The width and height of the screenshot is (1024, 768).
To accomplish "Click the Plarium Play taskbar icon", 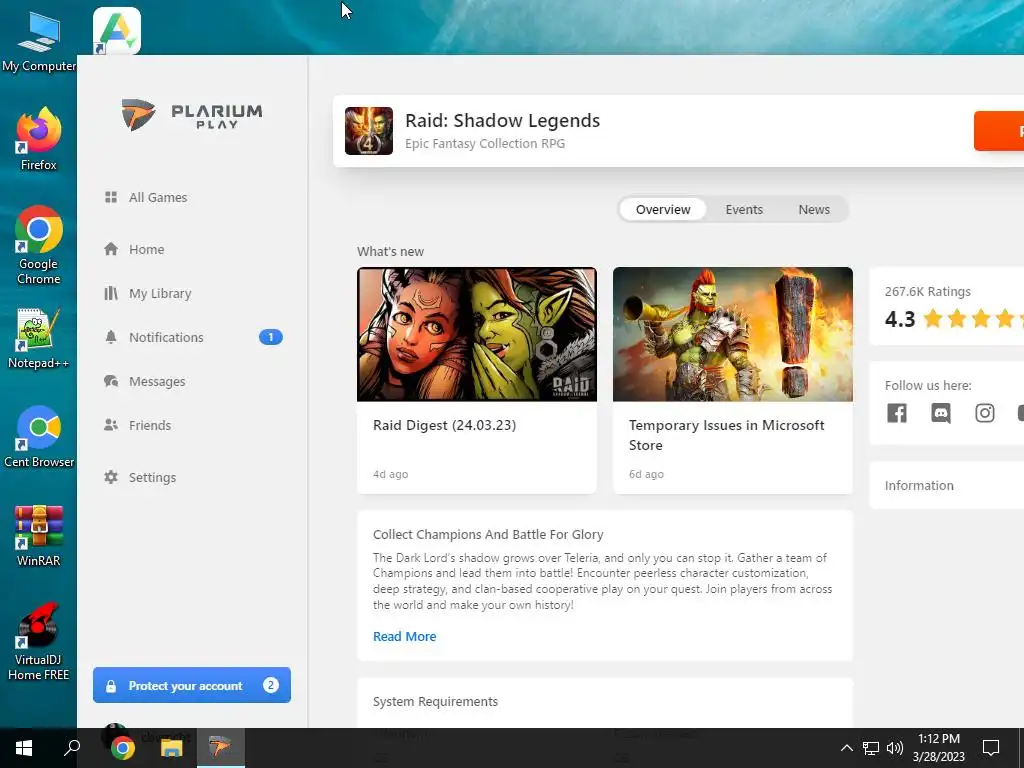I will tap(220, 748).
